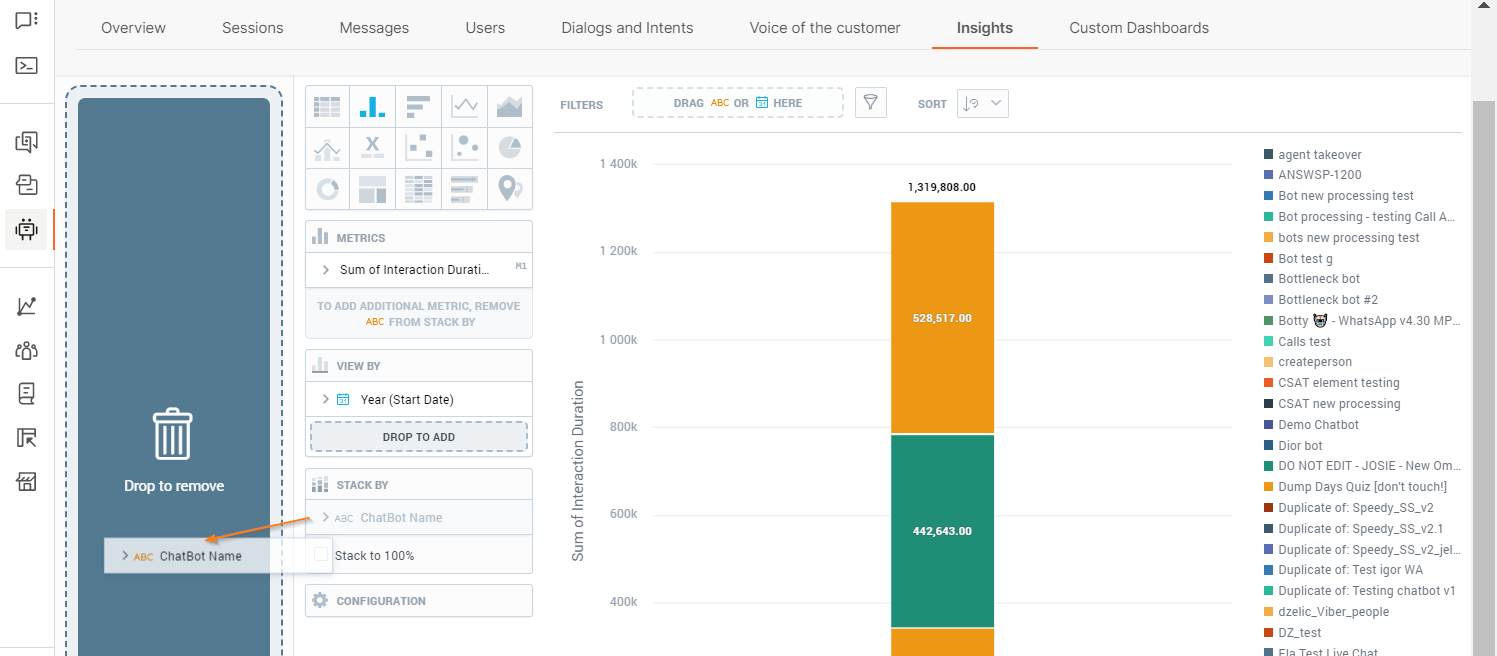
Task: Open the chat bubble sidebar icon
Action: 27,20
